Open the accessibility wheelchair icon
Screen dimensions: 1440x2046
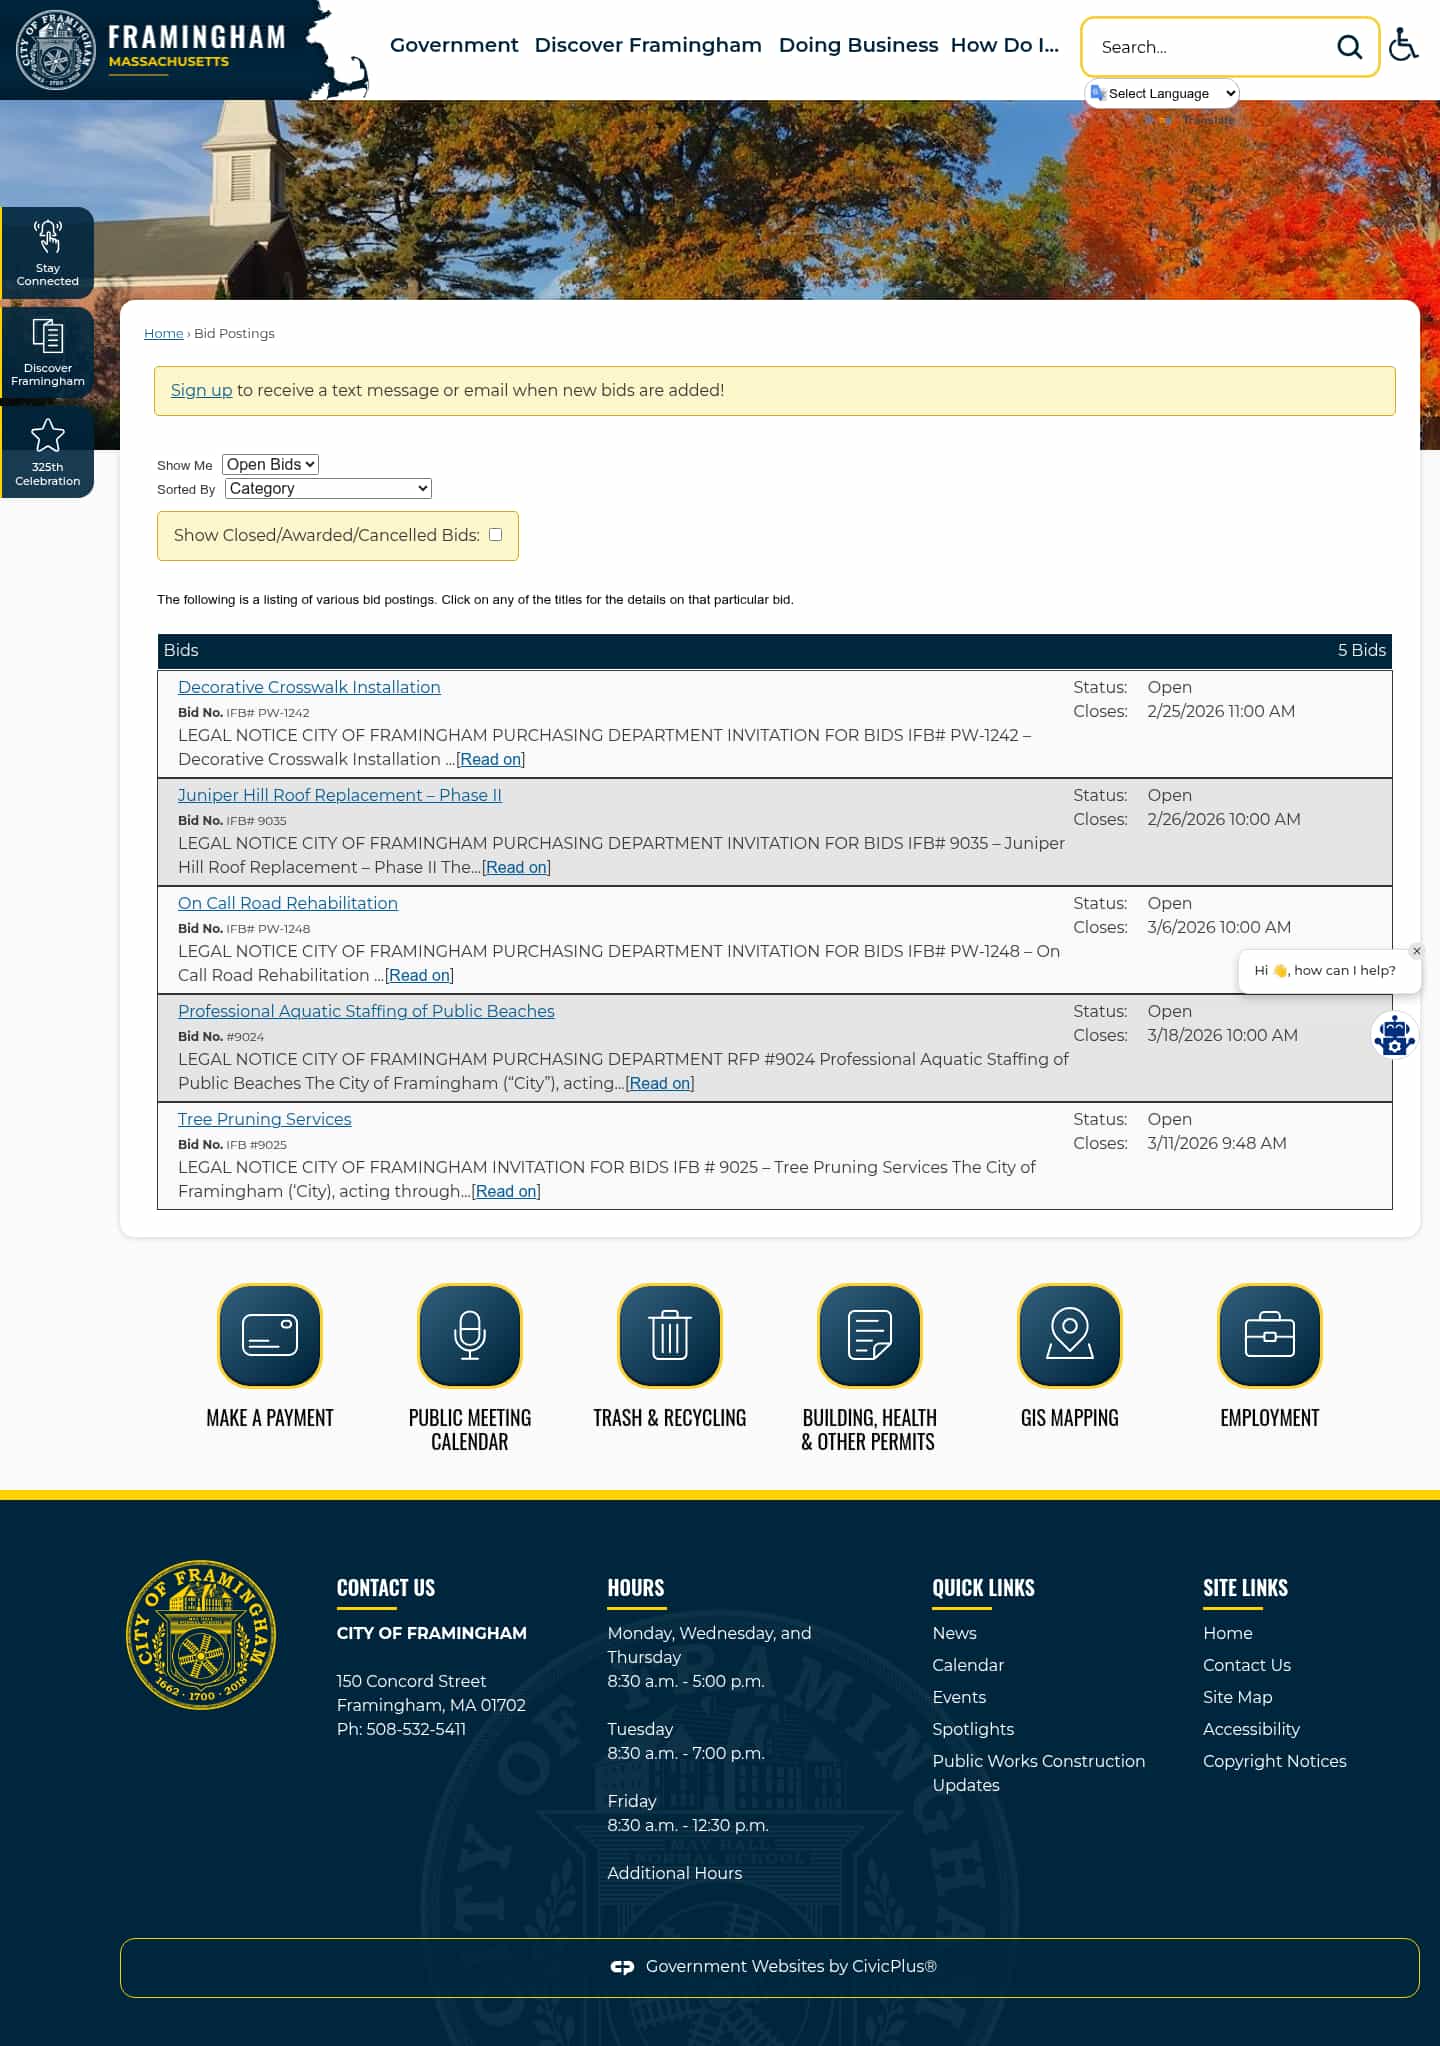(x=1404, y=46)
